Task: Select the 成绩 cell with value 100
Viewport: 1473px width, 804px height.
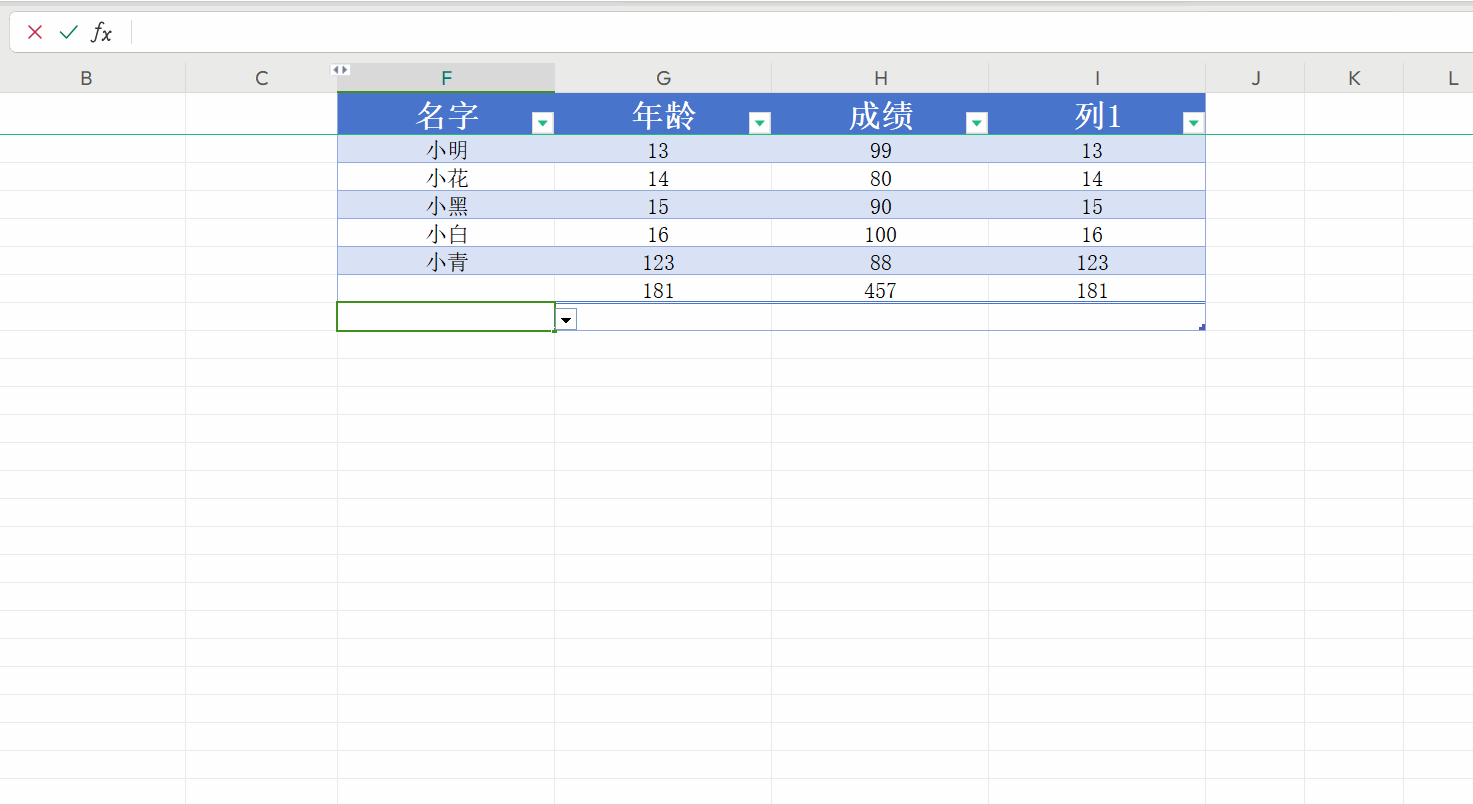Action: coord(880,235)
